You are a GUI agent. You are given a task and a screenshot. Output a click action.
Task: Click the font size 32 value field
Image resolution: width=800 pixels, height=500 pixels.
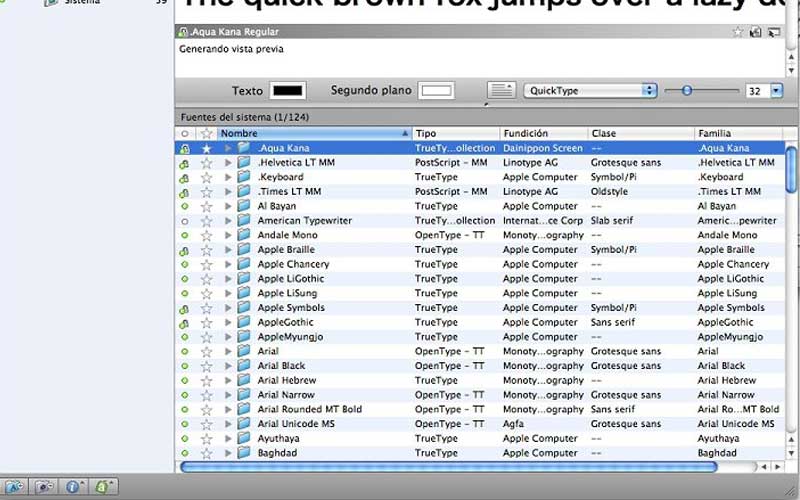(757, 91)
